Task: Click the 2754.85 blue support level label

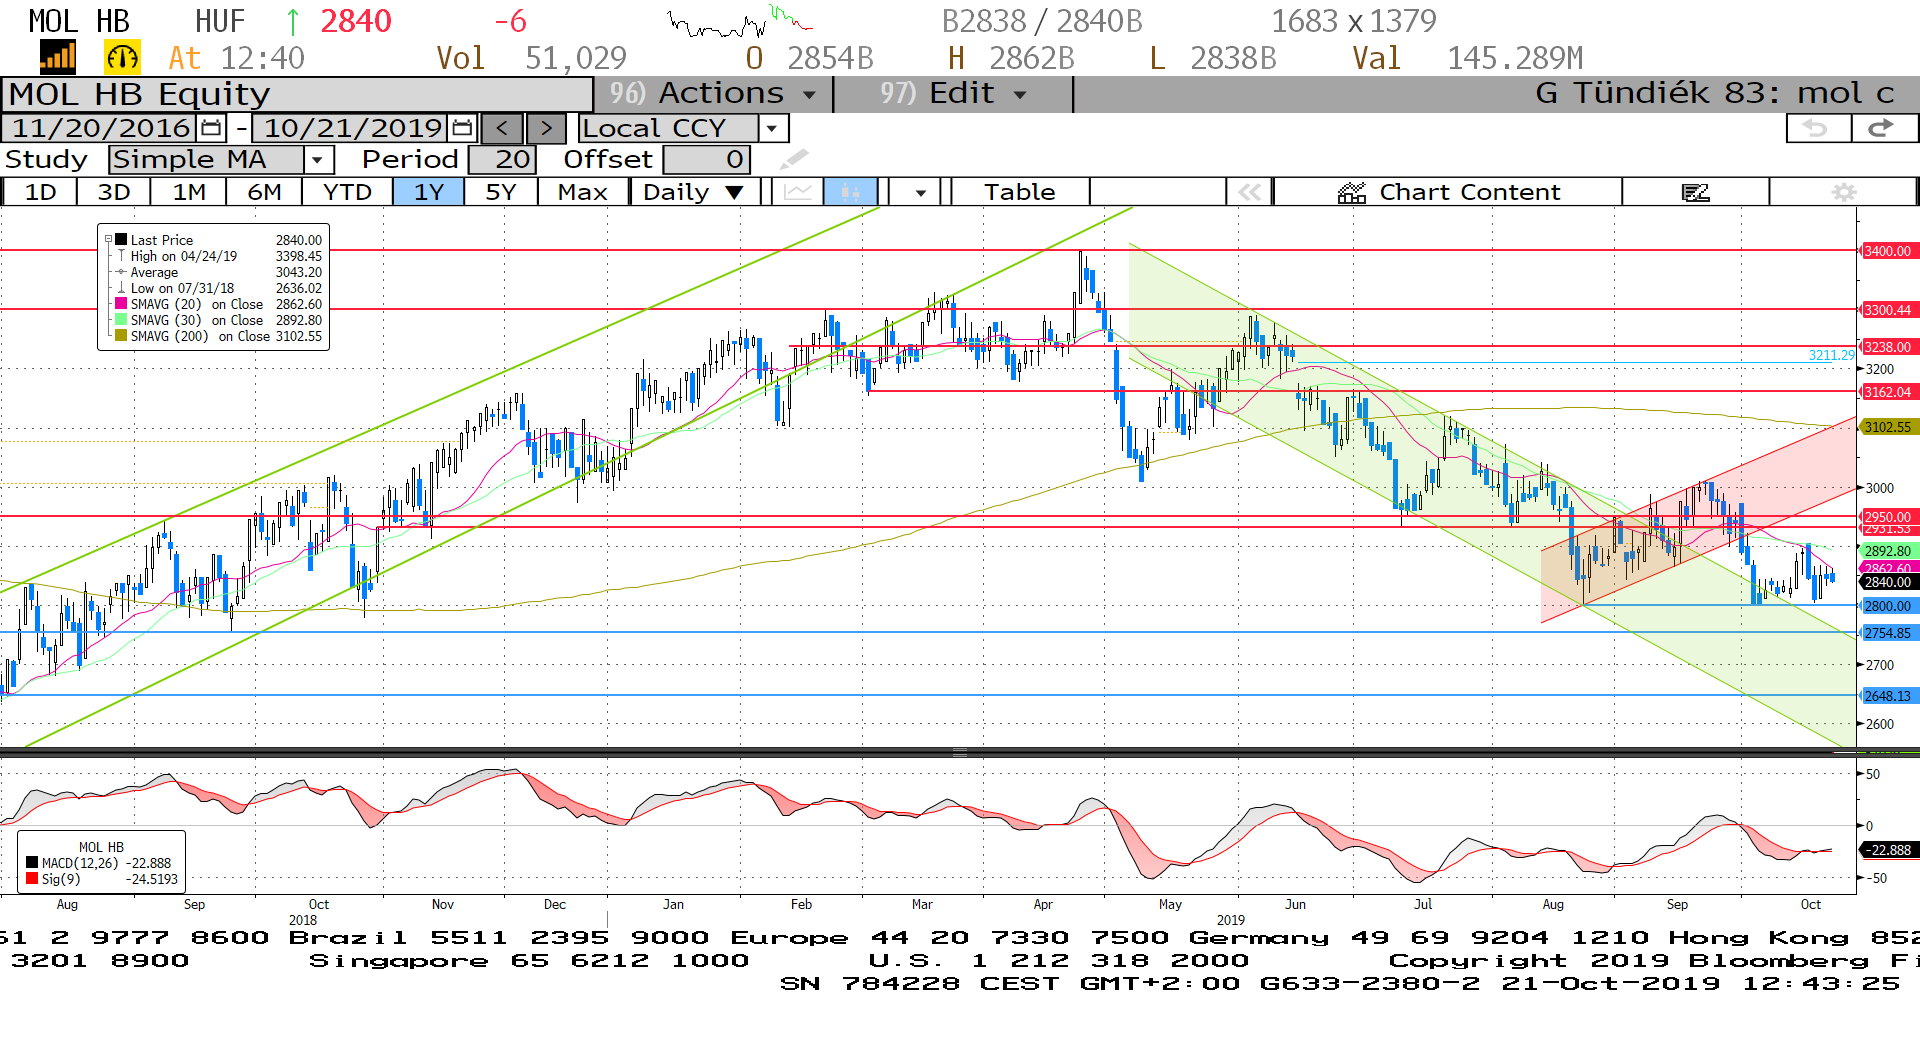Action: click(x=1887, y=633)
